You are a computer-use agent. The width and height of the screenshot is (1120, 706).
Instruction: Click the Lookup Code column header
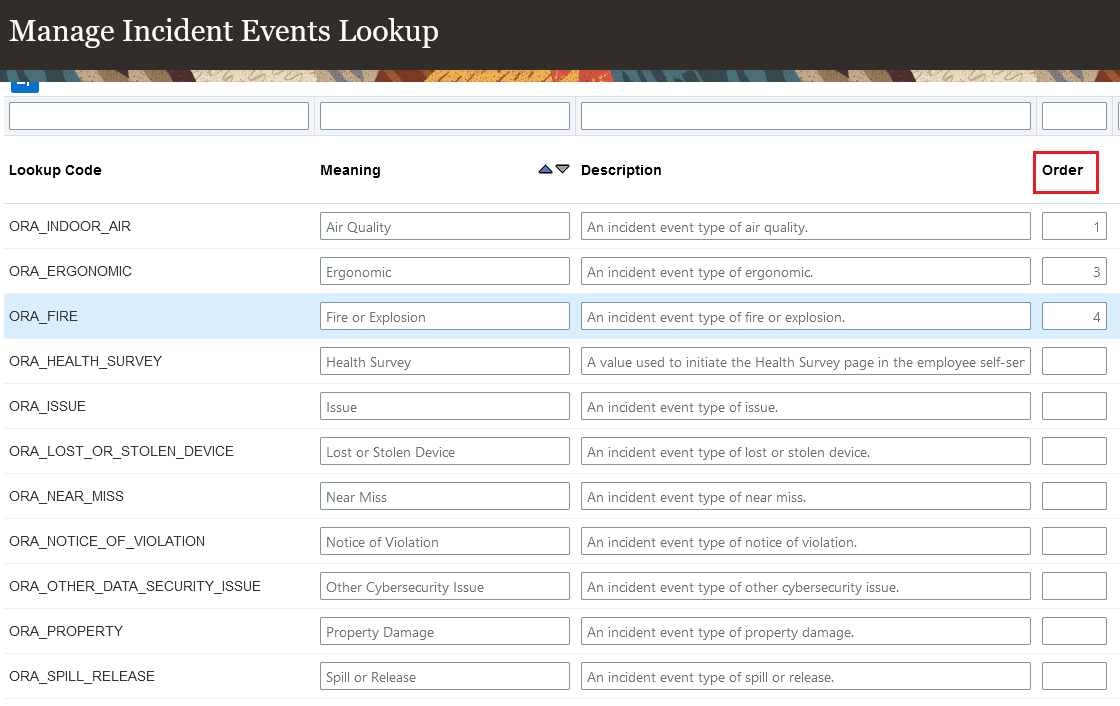click(x=55, y=170)
